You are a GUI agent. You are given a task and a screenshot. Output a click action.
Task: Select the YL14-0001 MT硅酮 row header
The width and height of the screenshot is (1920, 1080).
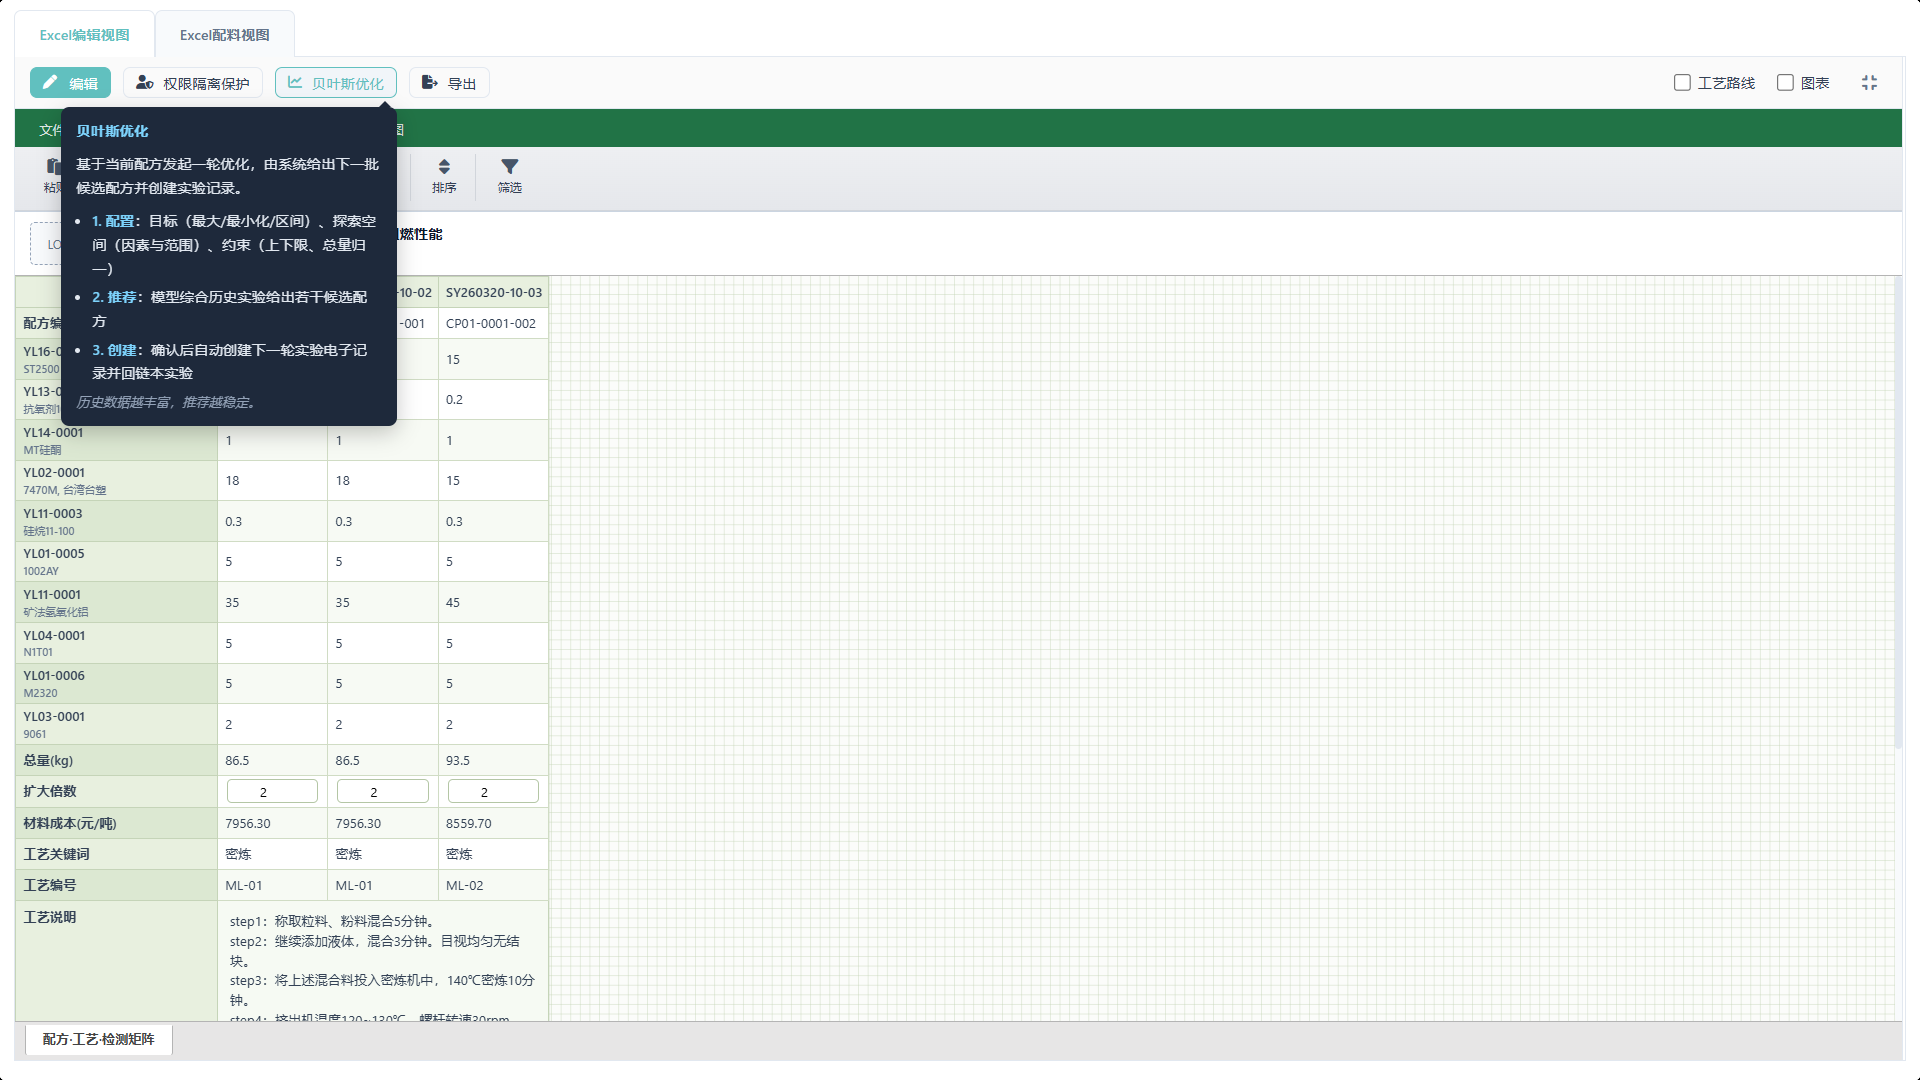pyautogui.click(x=117, y=440)
